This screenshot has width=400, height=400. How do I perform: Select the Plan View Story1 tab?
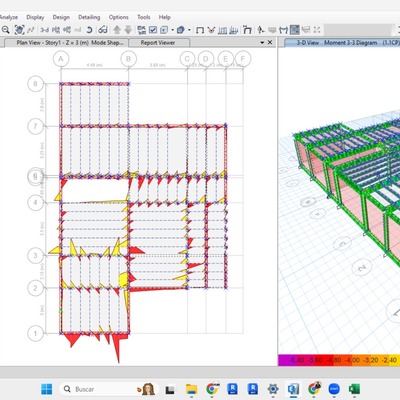tap(66, 43)
